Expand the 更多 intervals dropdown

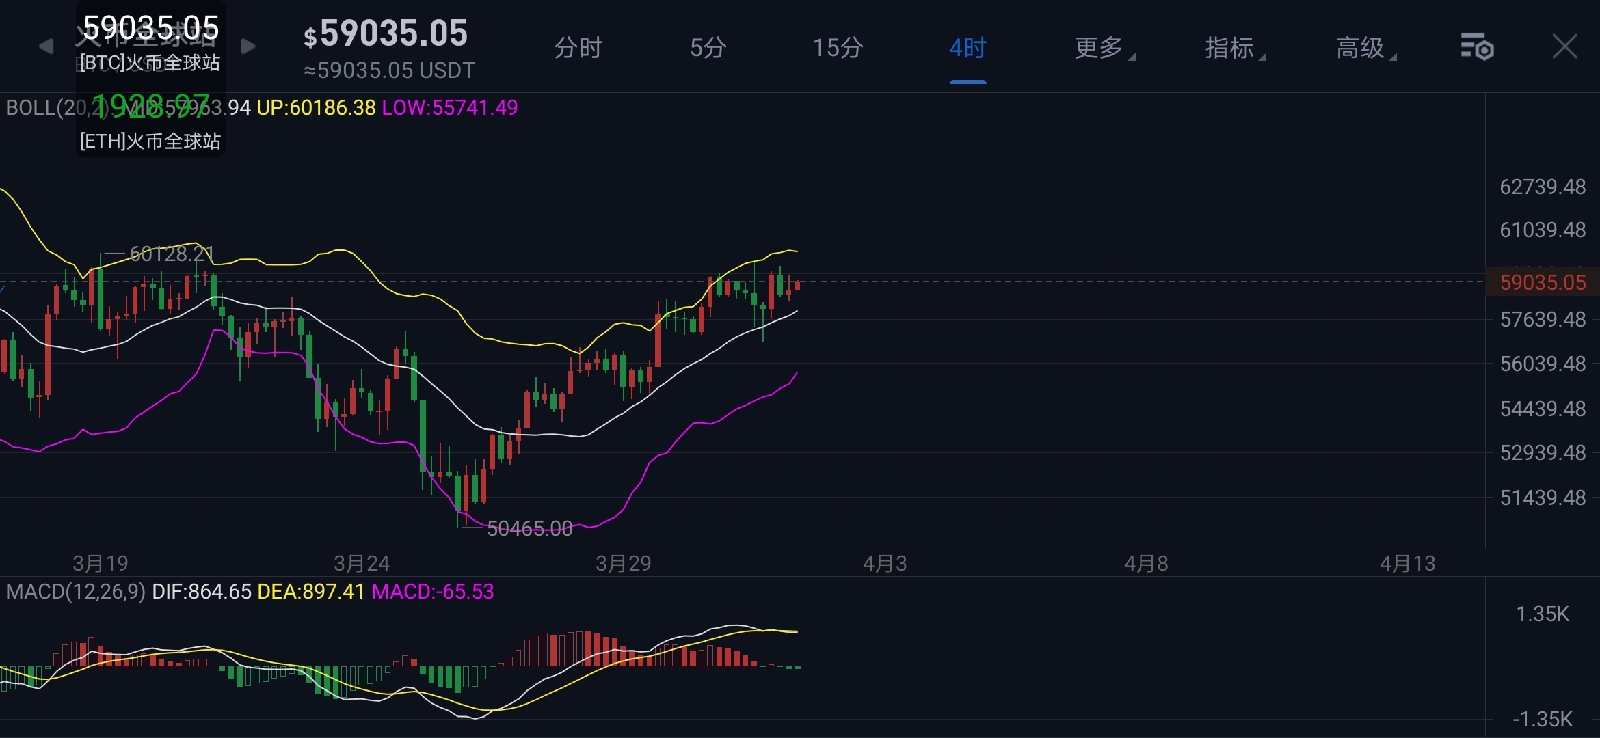click(x=1102, y=48)
